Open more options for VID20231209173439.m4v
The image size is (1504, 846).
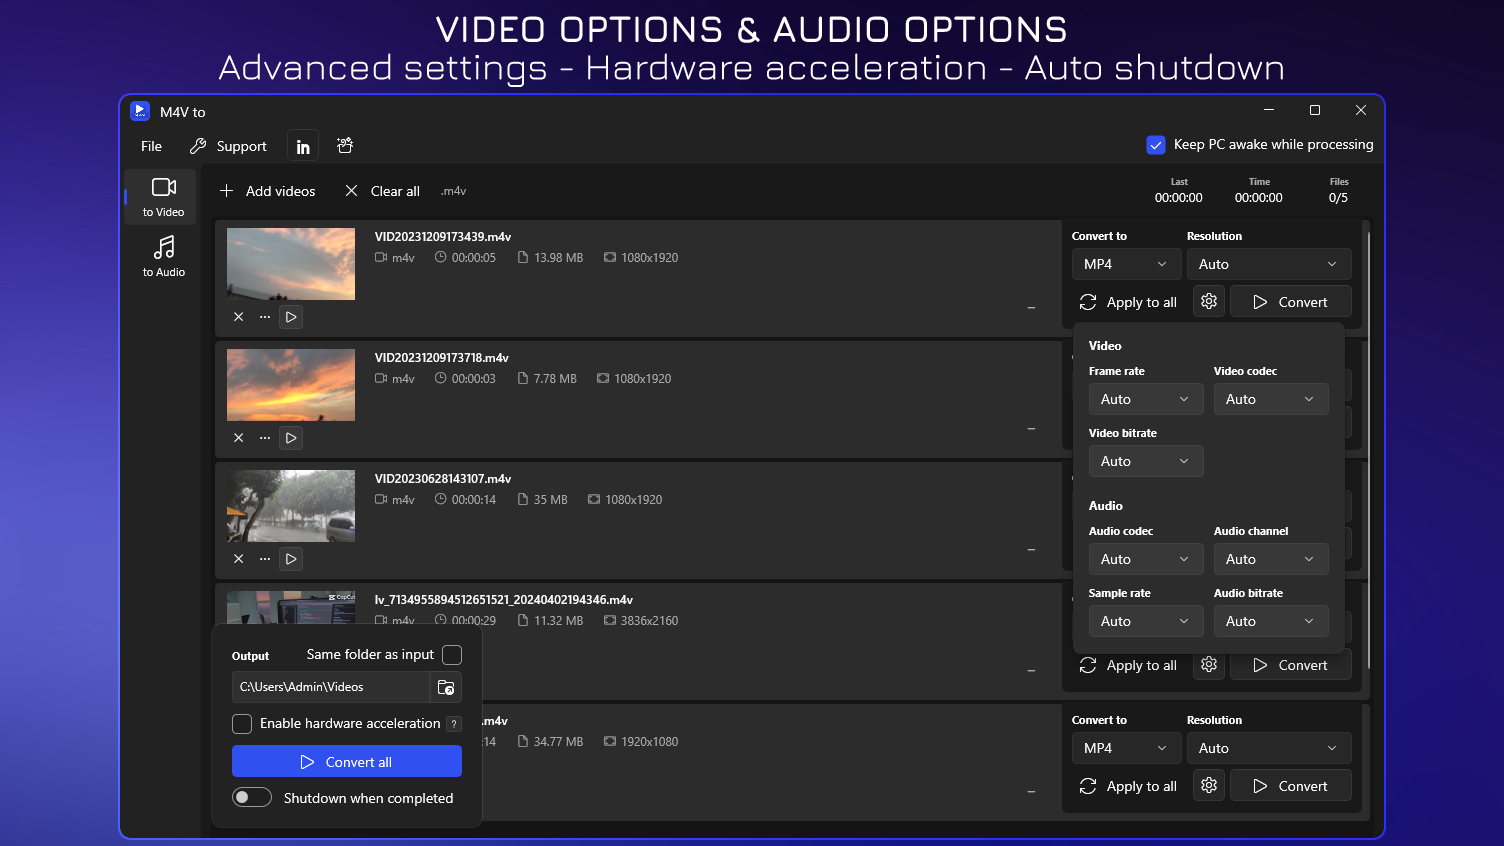point(265,317)
